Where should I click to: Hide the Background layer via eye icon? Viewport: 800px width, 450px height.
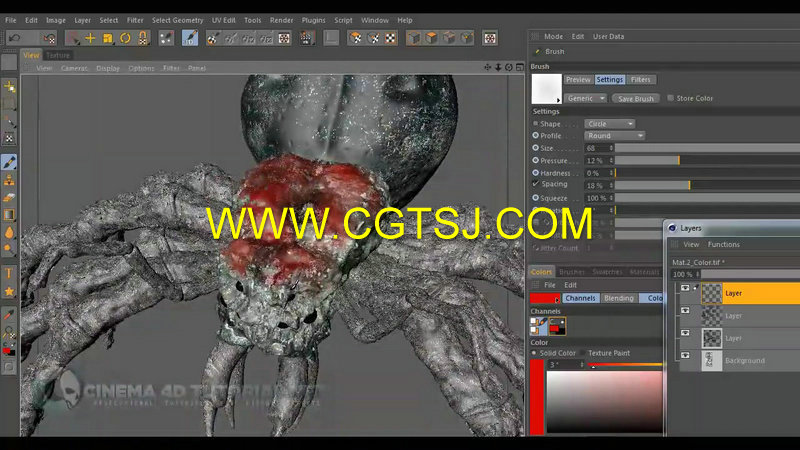tap(685, 356)
